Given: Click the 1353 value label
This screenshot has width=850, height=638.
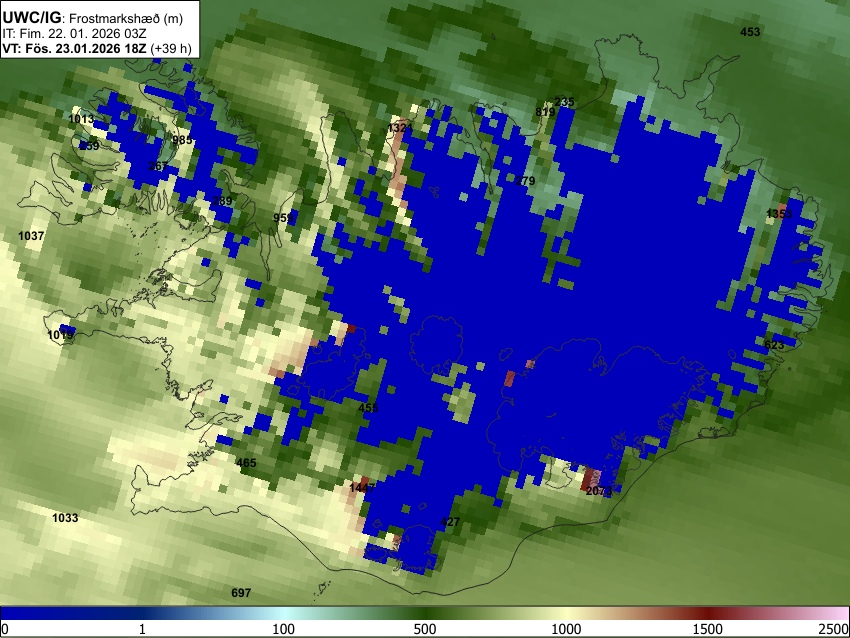Looking at the screenshot, I should click(x=780, y=214).
